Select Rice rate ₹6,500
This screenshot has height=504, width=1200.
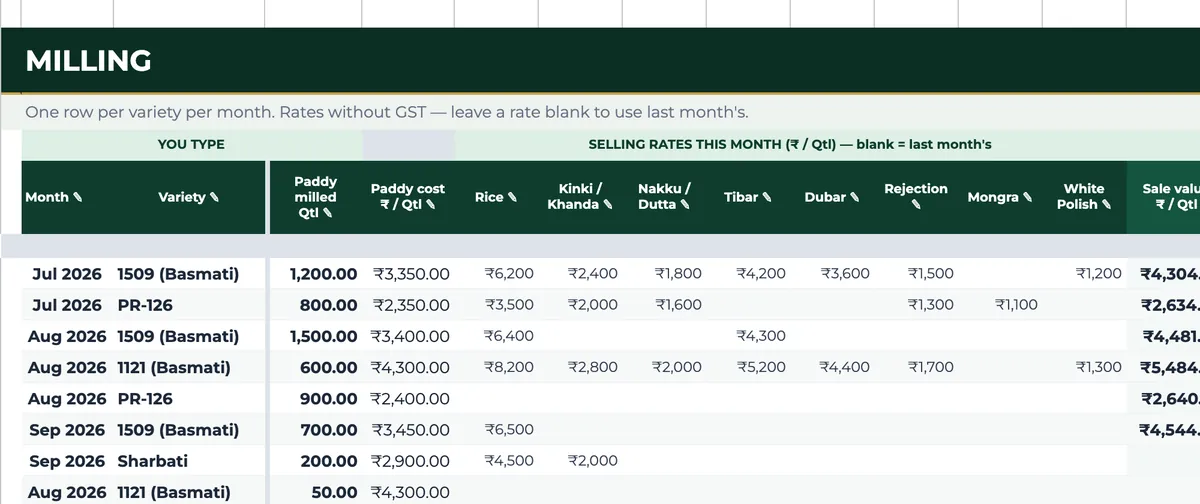click(509, 430)
